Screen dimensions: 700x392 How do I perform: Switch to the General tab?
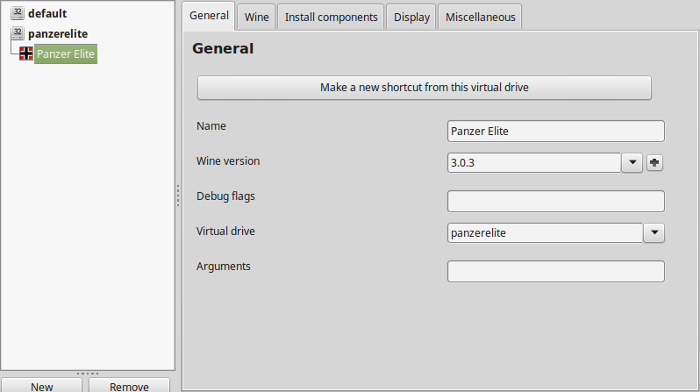click(208, 16)
